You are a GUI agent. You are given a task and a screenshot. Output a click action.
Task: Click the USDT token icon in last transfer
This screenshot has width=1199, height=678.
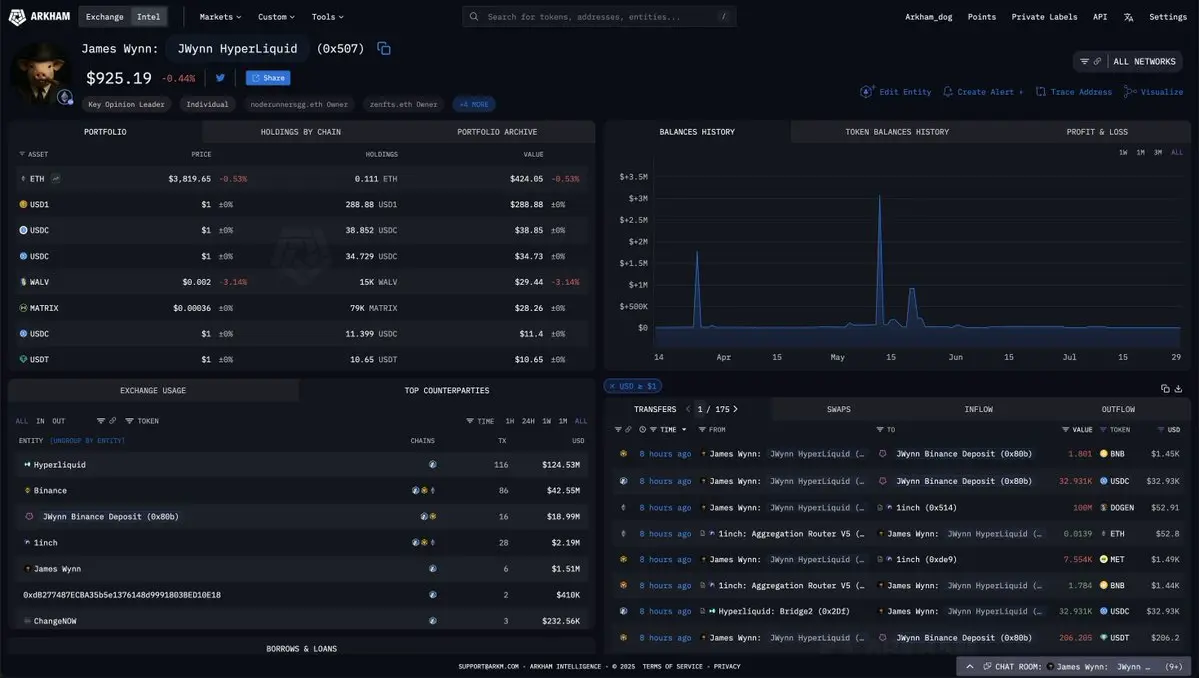(x=1103, y=637)
